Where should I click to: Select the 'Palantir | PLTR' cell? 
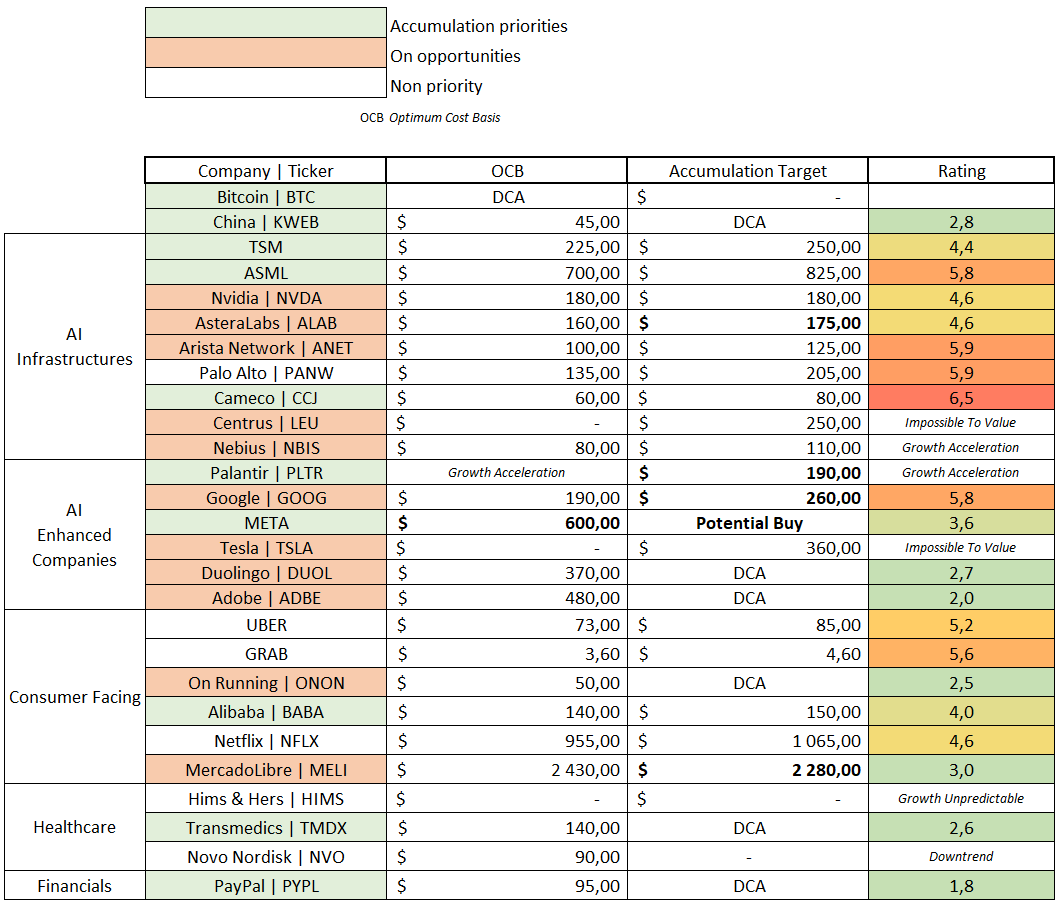coord(265,472)
